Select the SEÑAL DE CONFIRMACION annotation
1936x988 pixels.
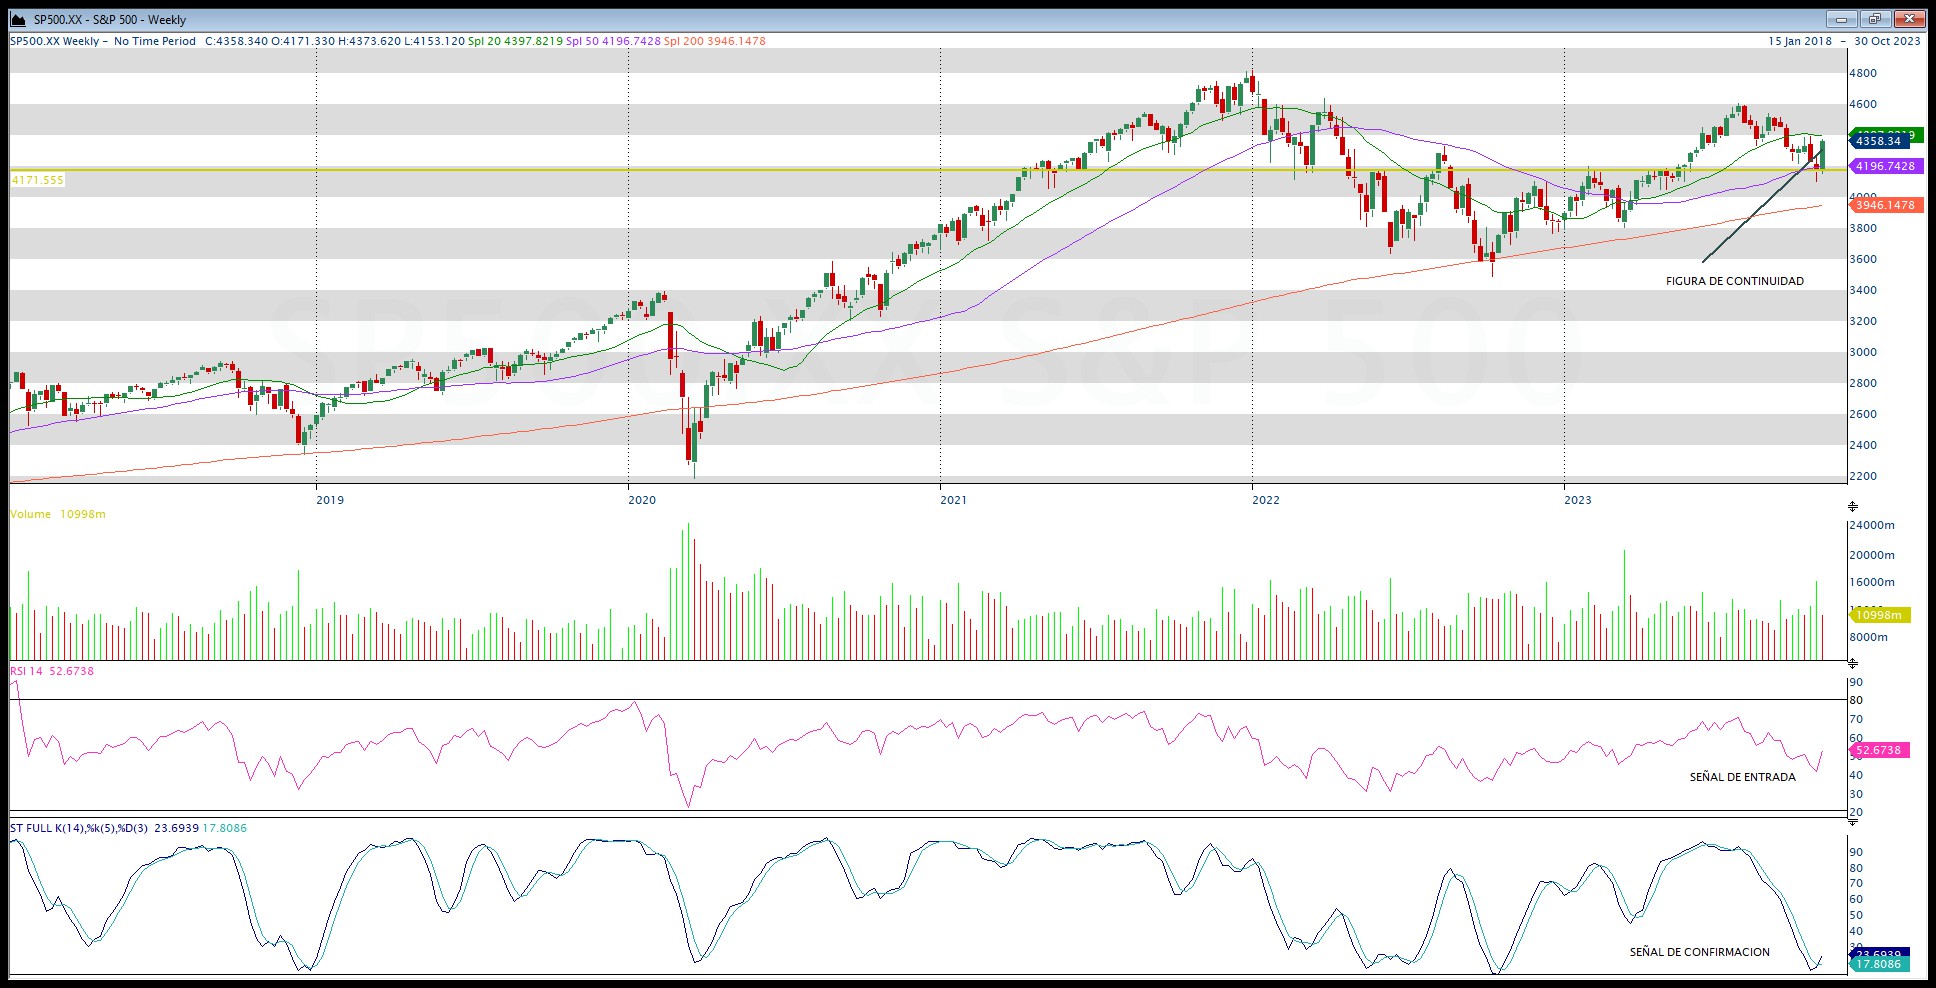click(x=1699, y=952)
